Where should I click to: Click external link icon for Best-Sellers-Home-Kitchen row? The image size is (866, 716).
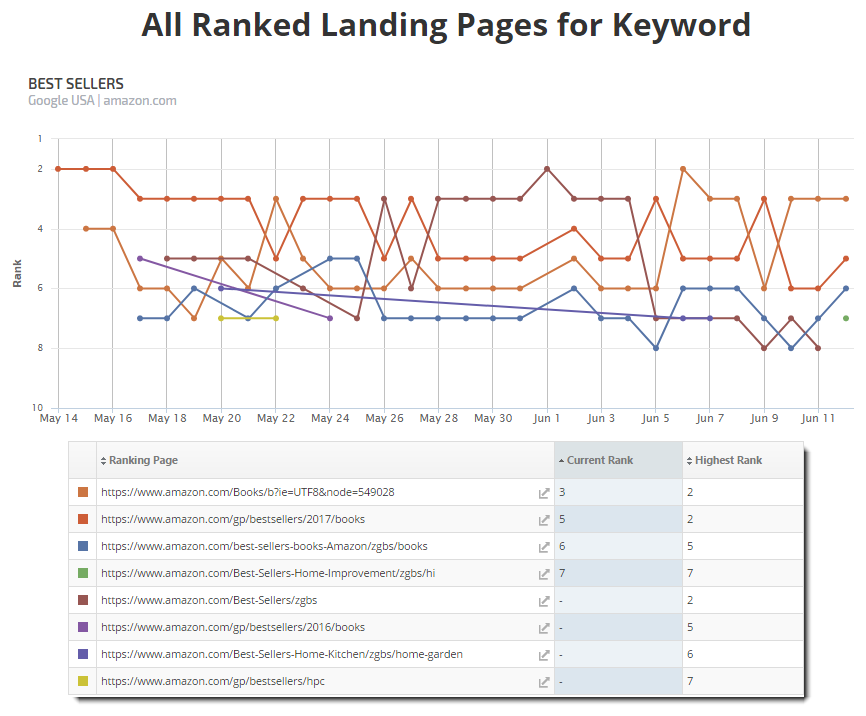tap(544, 655)
